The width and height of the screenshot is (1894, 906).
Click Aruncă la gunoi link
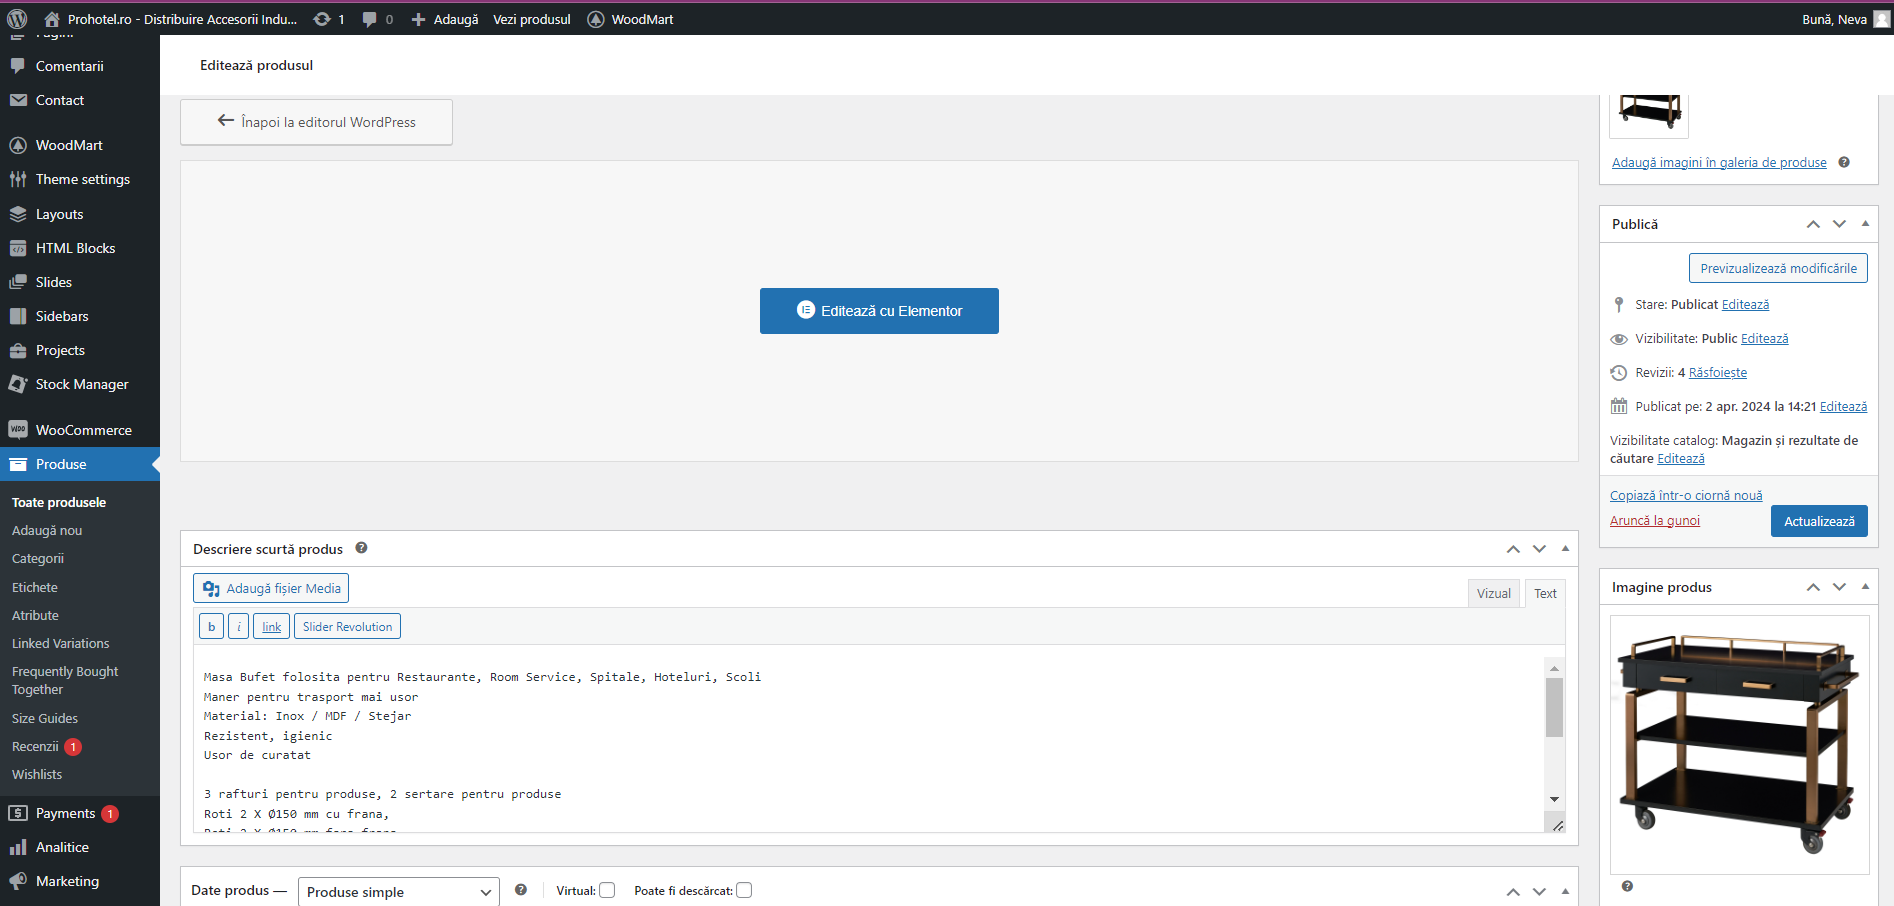(1655, 520)
